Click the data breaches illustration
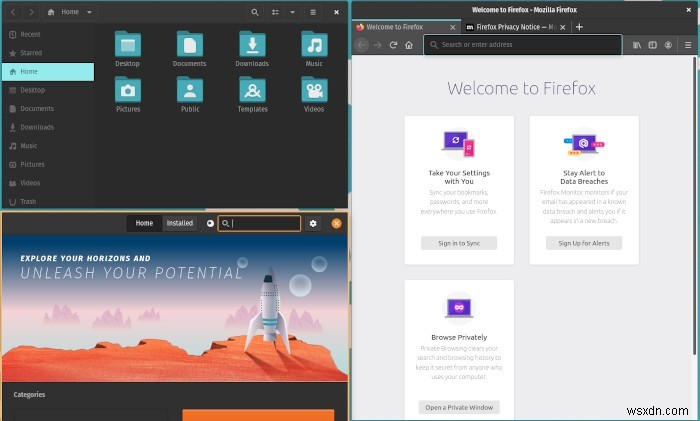This screenshot has height=421, width=700. 584,144
